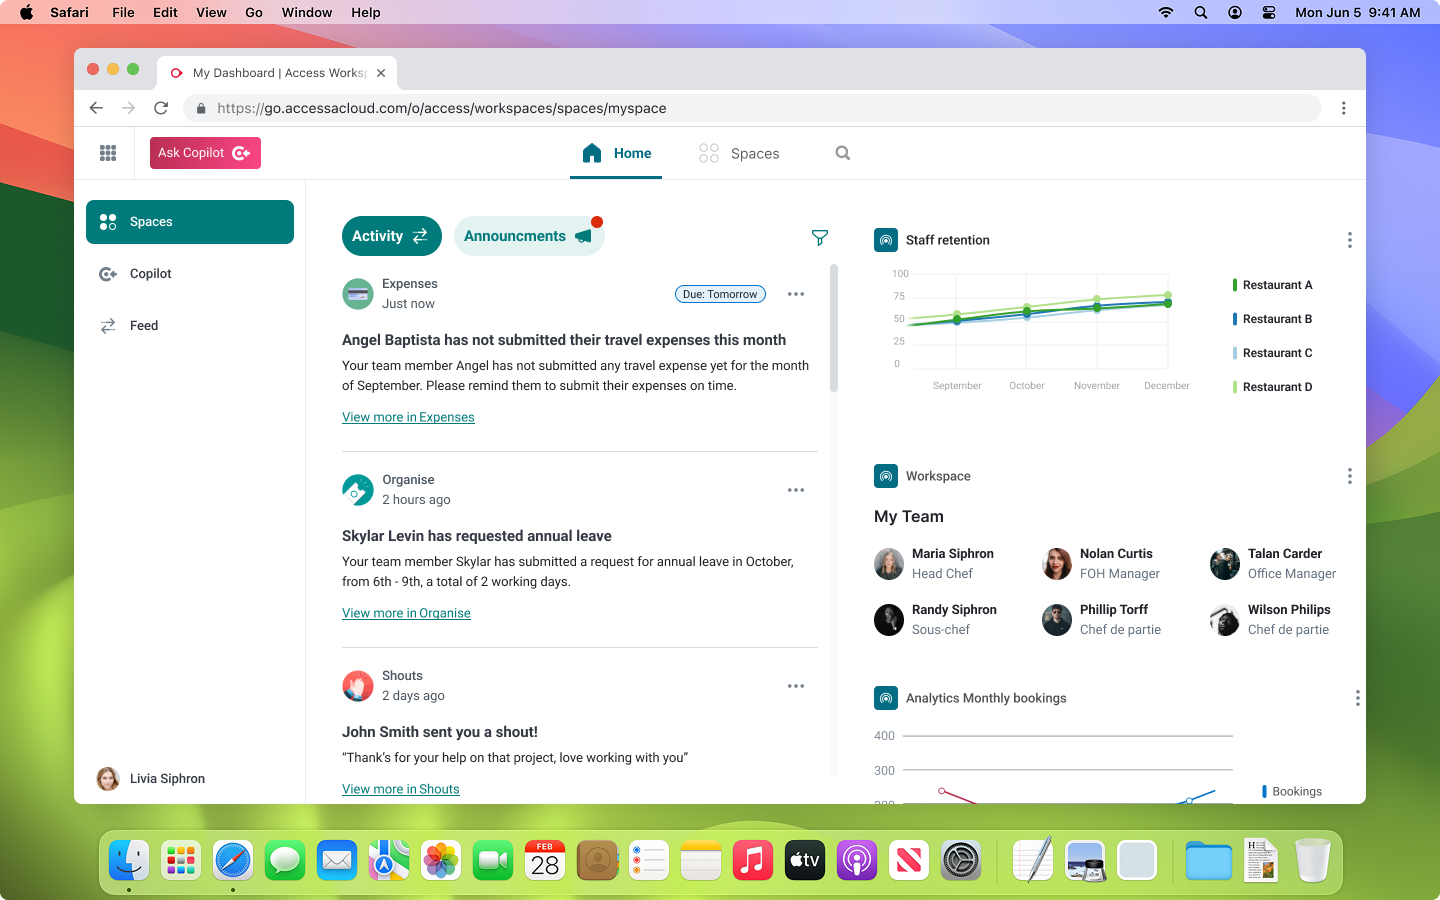Viewport: 1440px width, 900px height.
Task: Click the activity filter funnel icon
Action: pyautogui.click(x=820, y=237)
